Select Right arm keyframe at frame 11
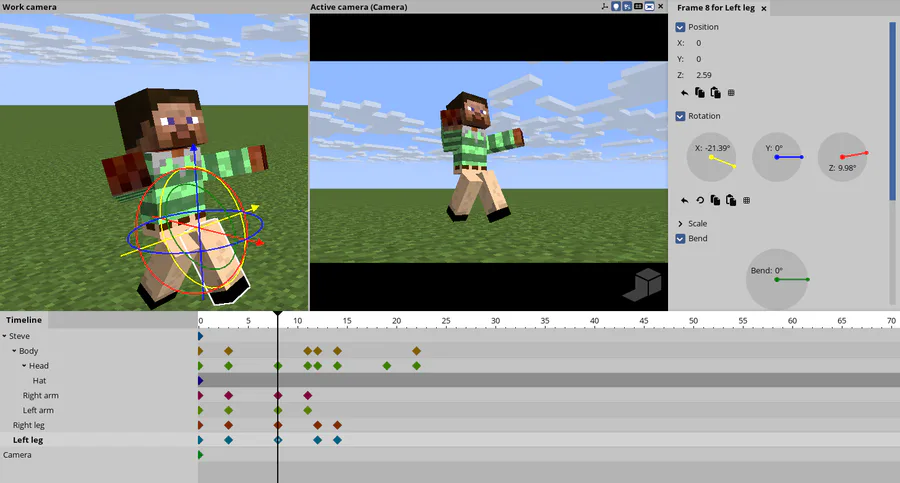Screen dimensions: 900x483 tap(308, 396)
